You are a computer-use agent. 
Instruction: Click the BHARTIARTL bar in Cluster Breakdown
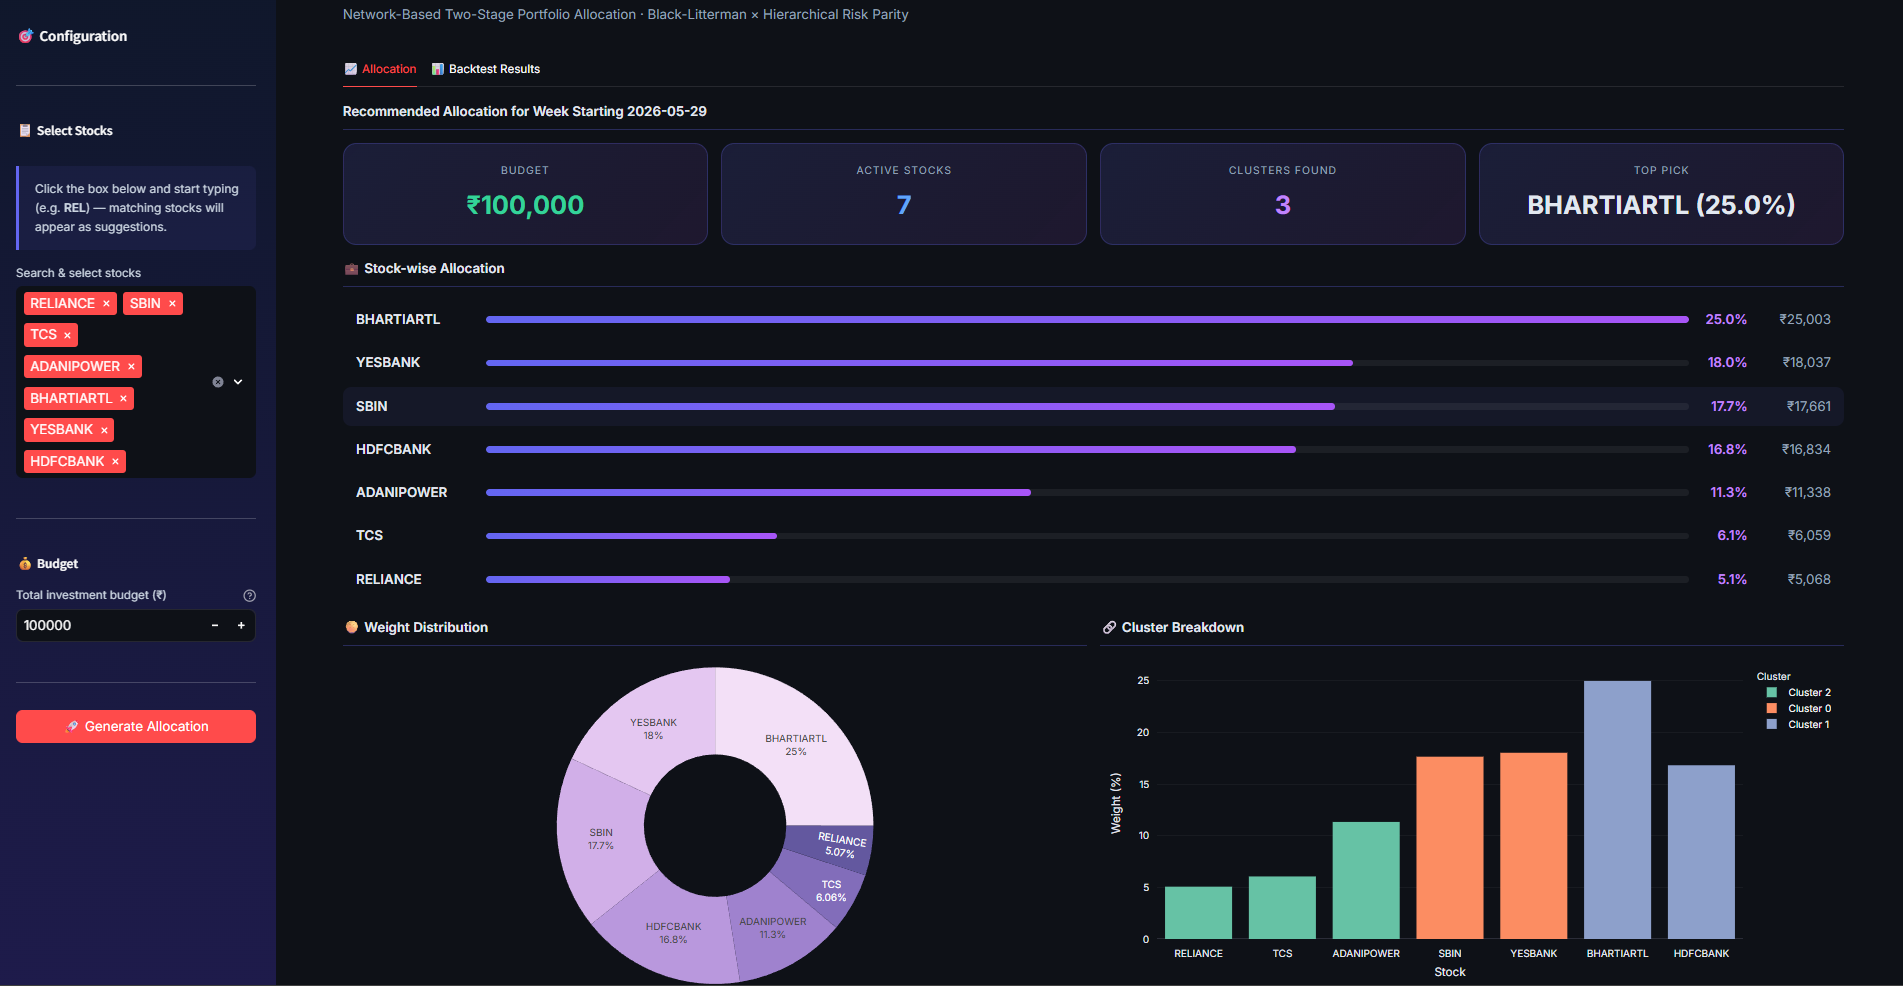click(1618, 810)
